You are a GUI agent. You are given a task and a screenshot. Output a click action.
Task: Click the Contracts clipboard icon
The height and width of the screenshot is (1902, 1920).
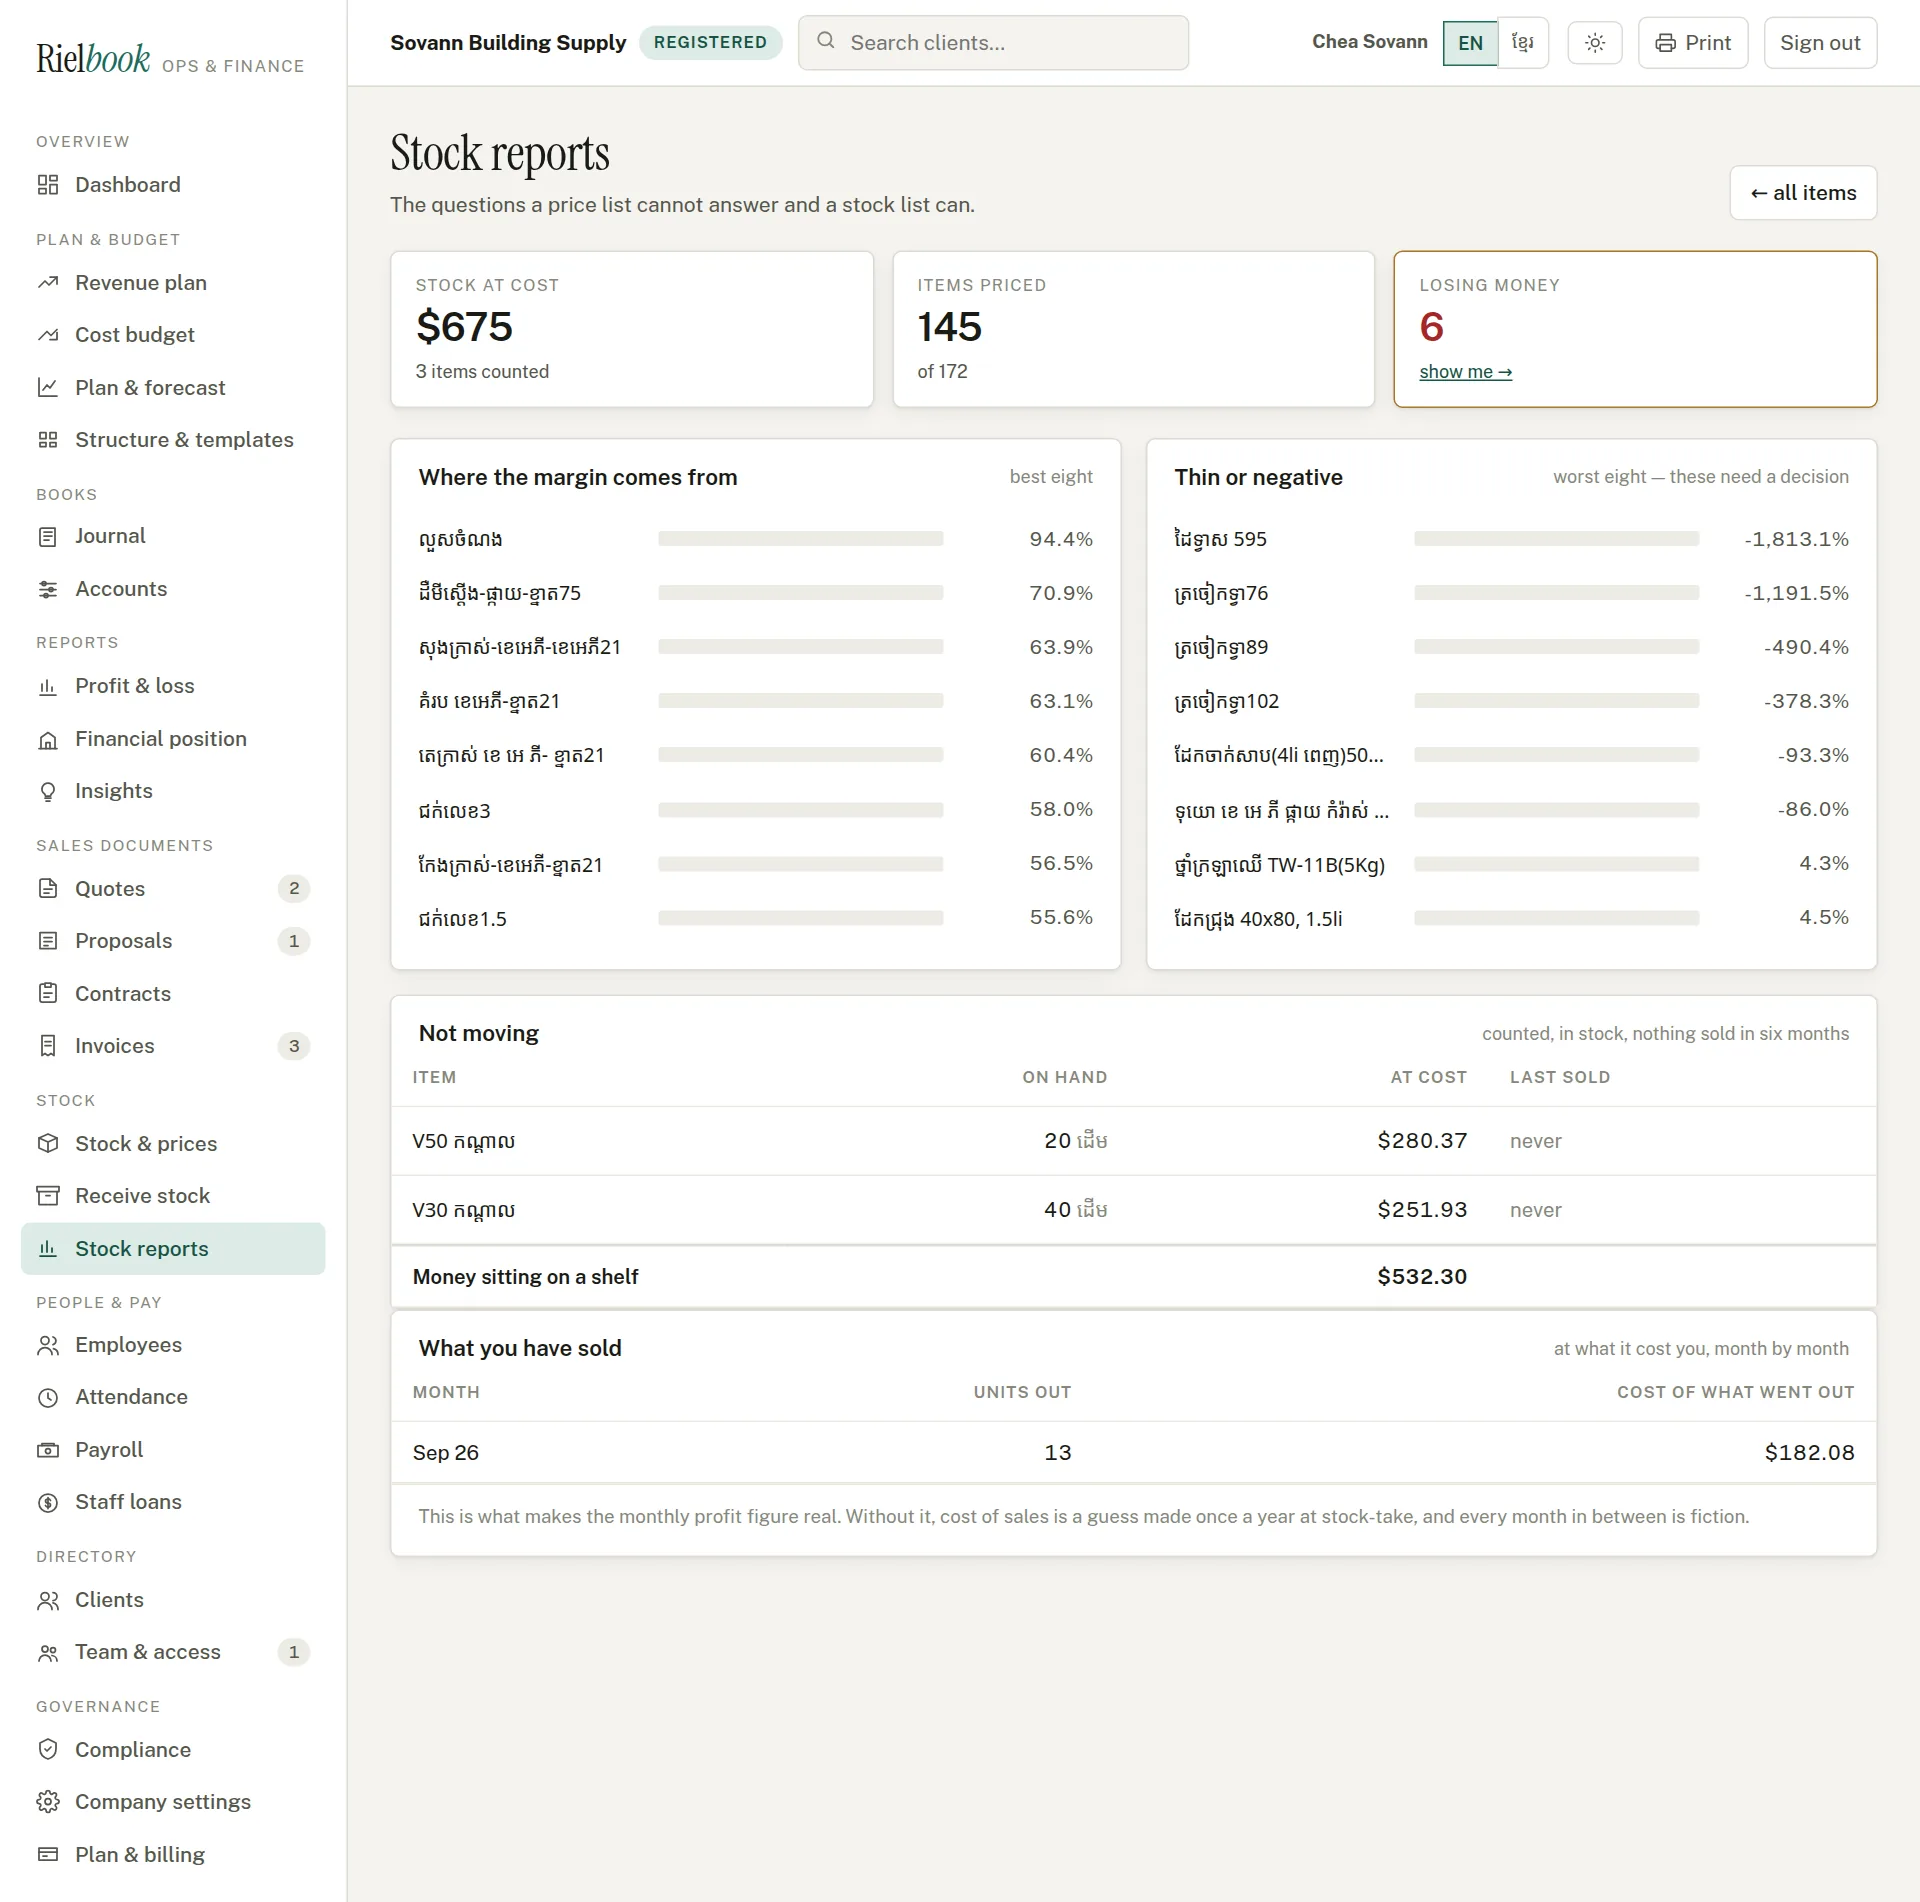(48, 993)
